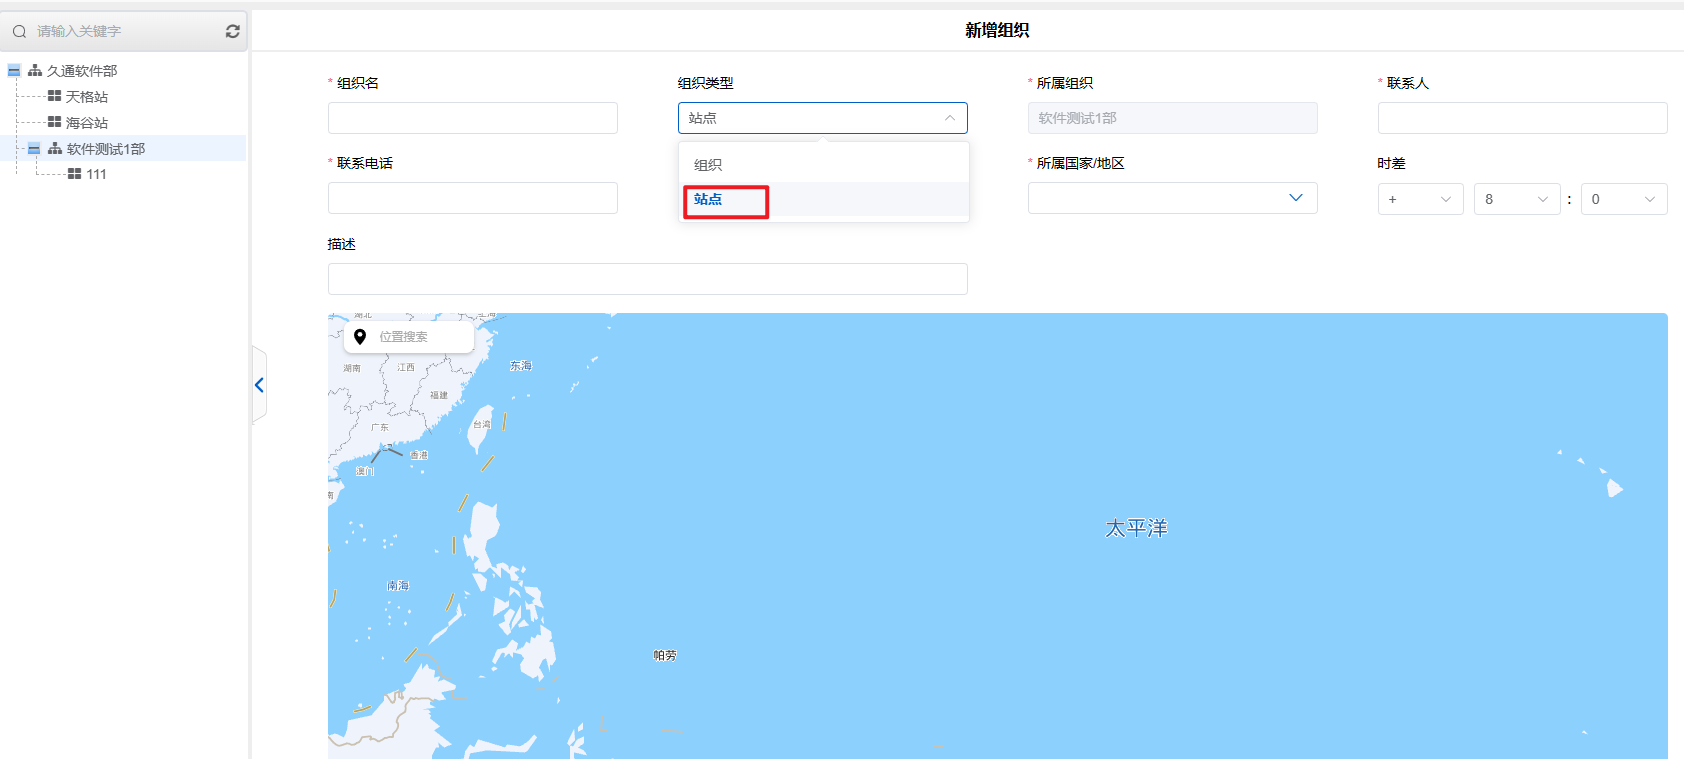The image size is (1684, 759).
Task: Collapse the 软件测试1部 tree node
Action: [34, 149]
